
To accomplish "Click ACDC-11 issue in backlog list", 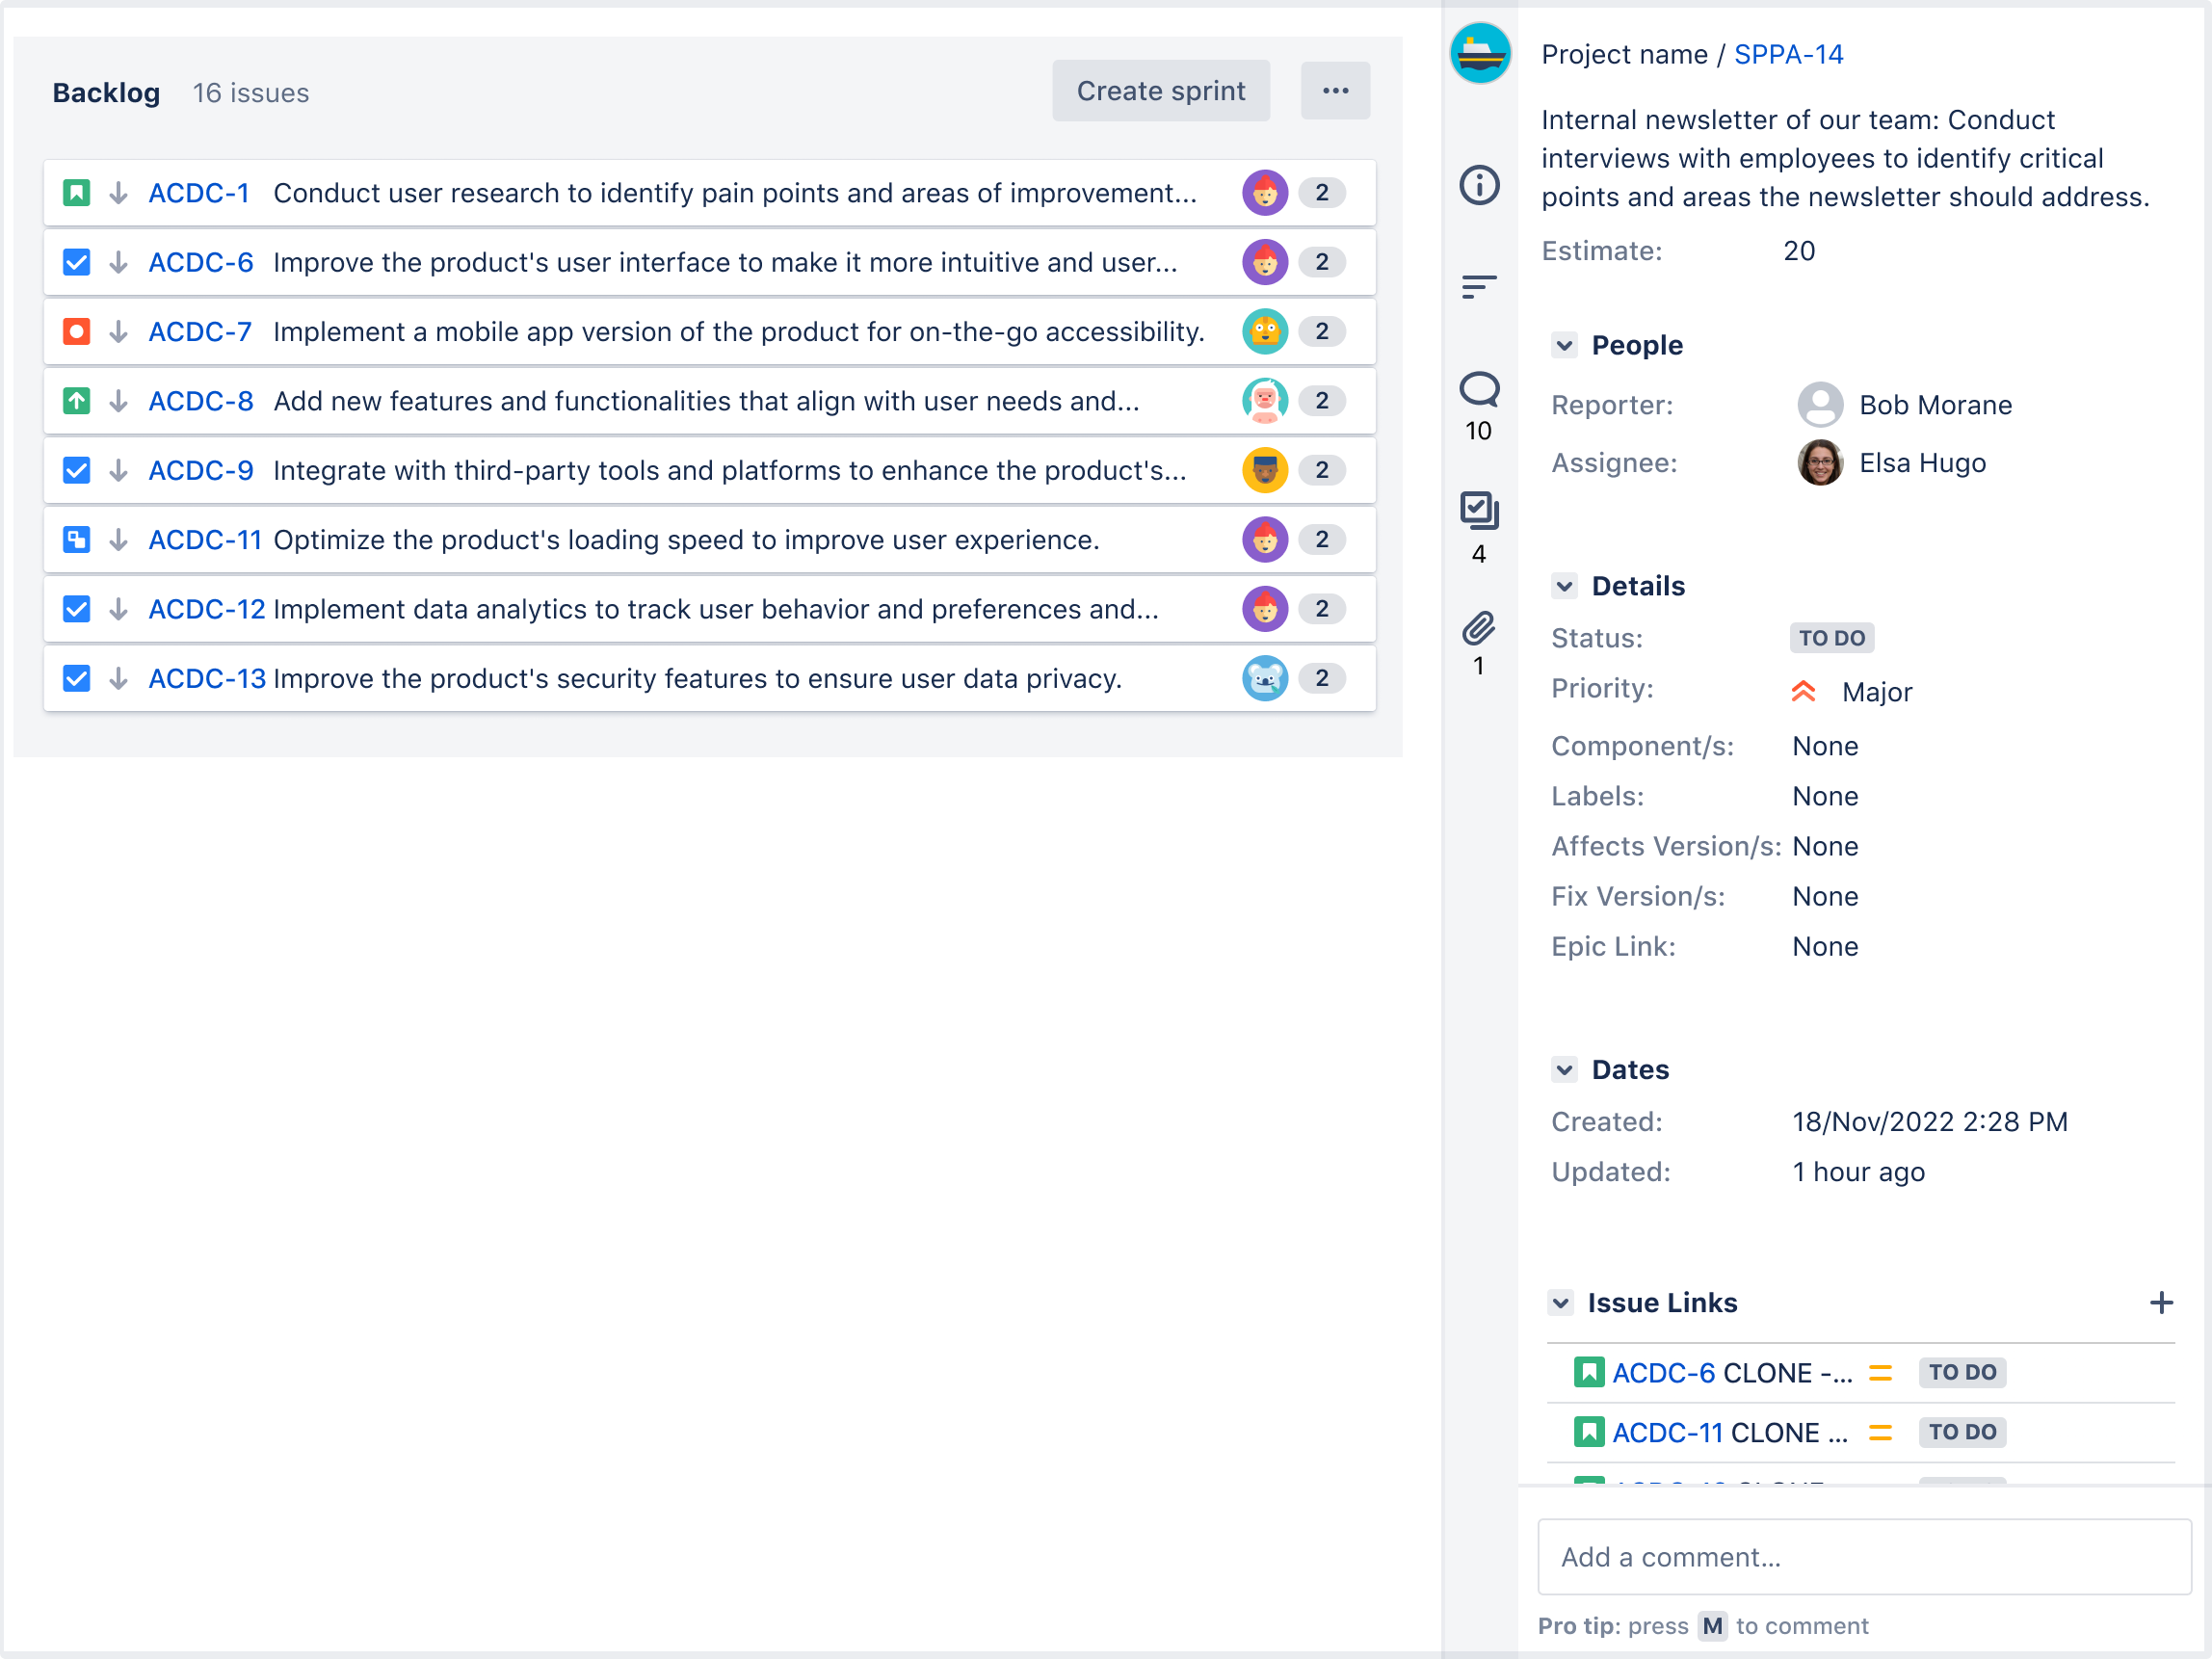I will click(204, 539).
